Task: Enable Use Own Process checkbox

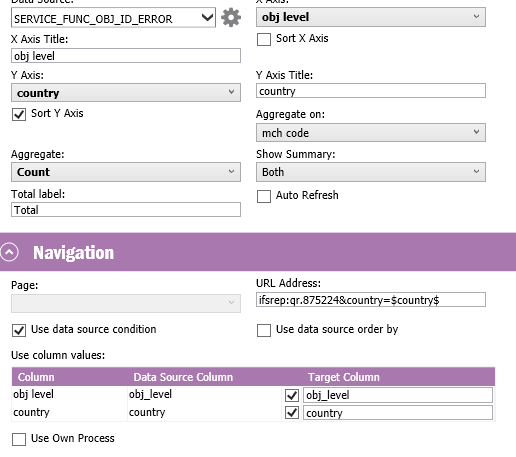Action: coord(19,439)
